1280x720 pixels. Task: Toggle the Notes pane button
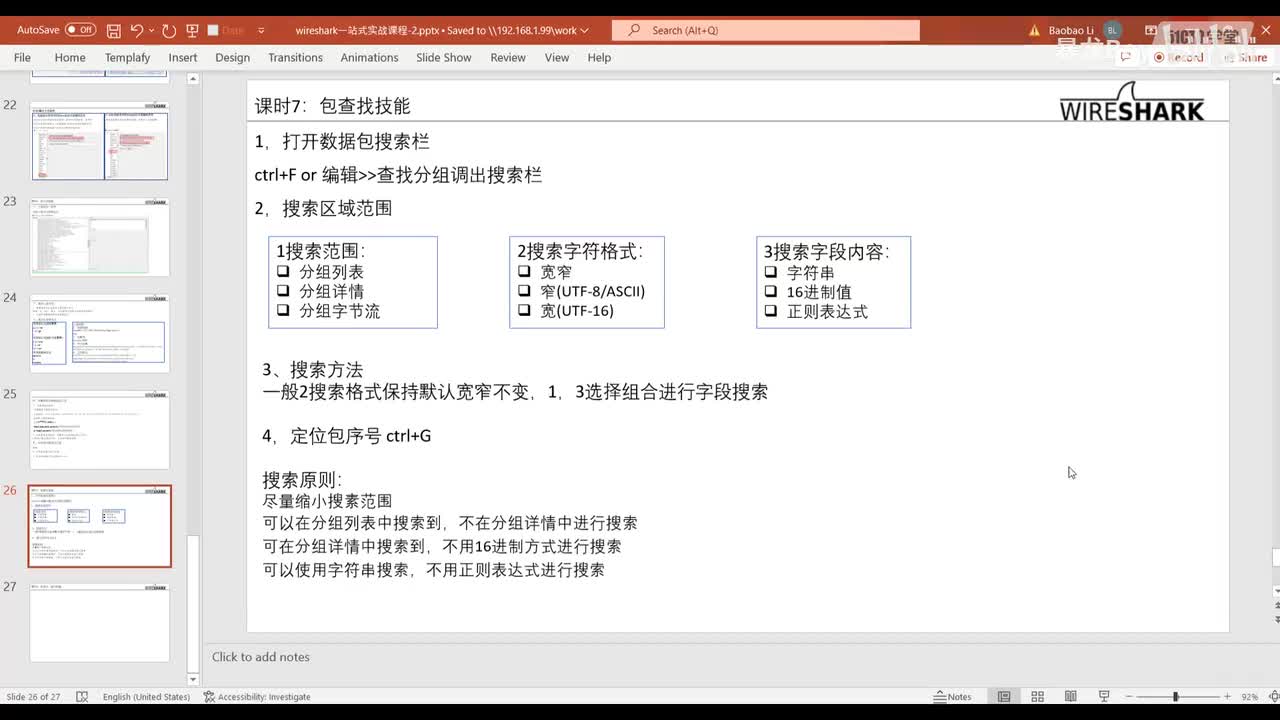click(953, 697)
